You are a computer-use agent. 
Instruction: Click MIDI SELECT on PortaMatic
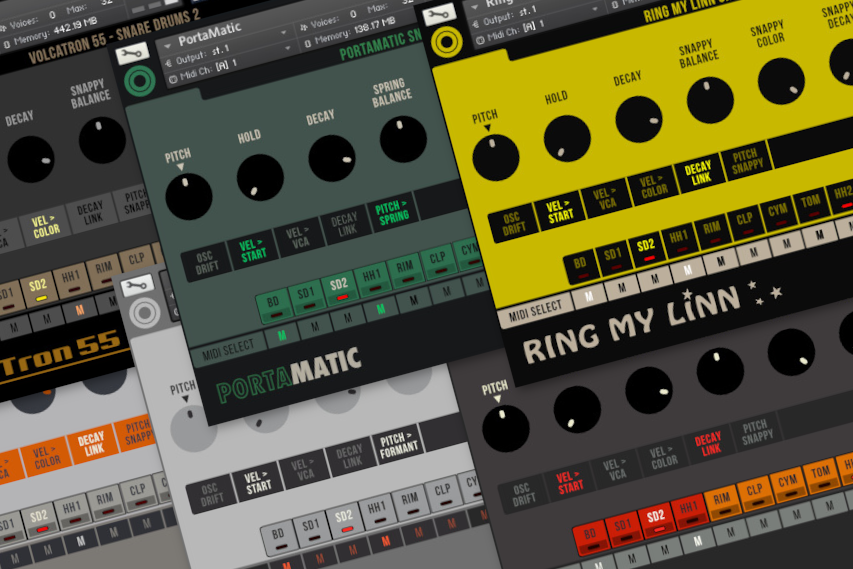228,351
